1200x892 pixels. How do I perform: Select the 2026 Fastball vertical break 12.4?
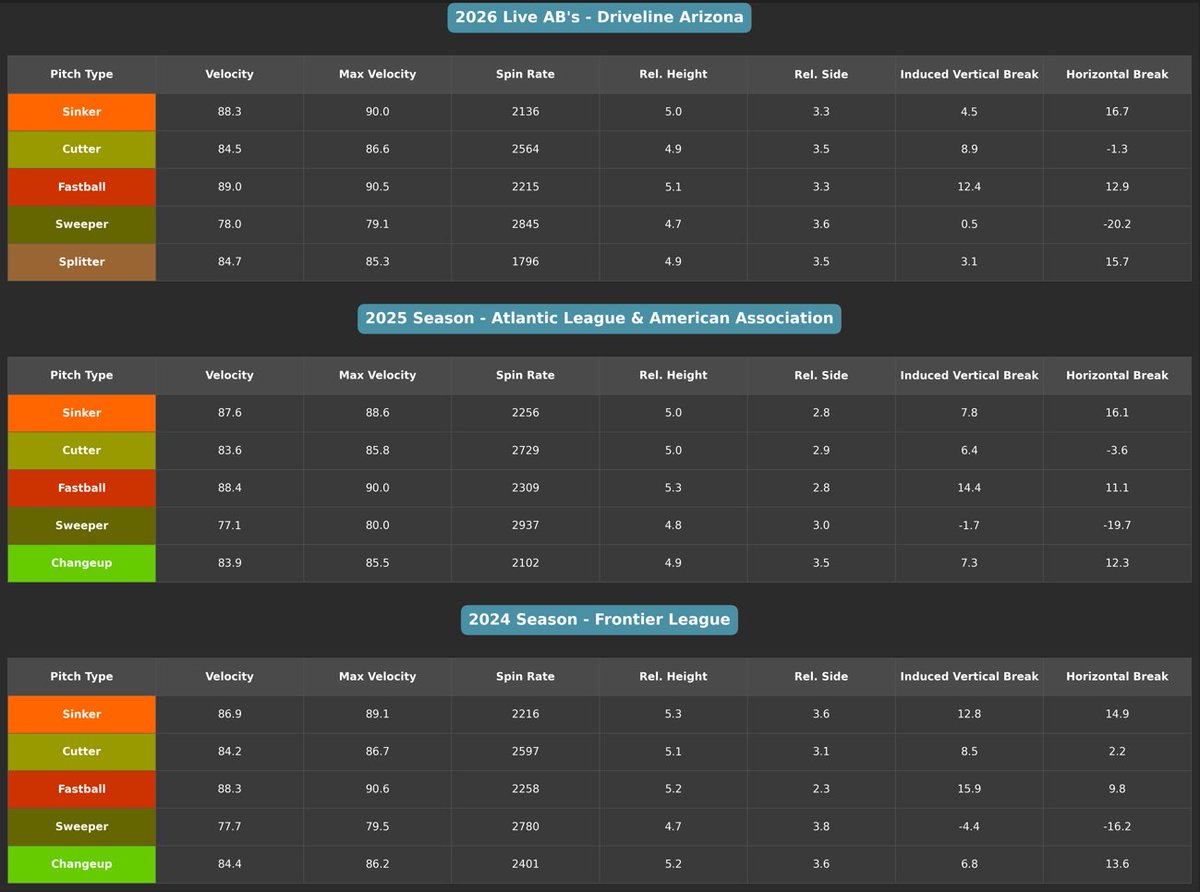pyautogui.click(x=969, y=187)
